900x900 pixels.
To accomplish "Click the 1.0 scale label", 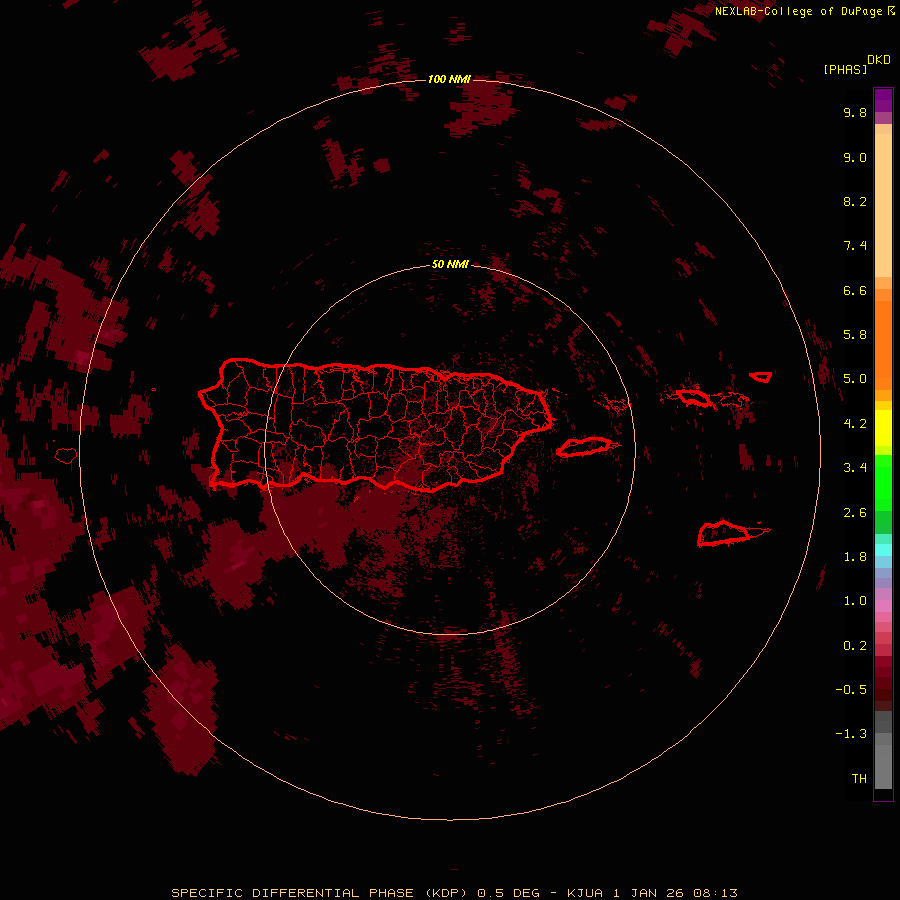I will (x=855, y=601).
